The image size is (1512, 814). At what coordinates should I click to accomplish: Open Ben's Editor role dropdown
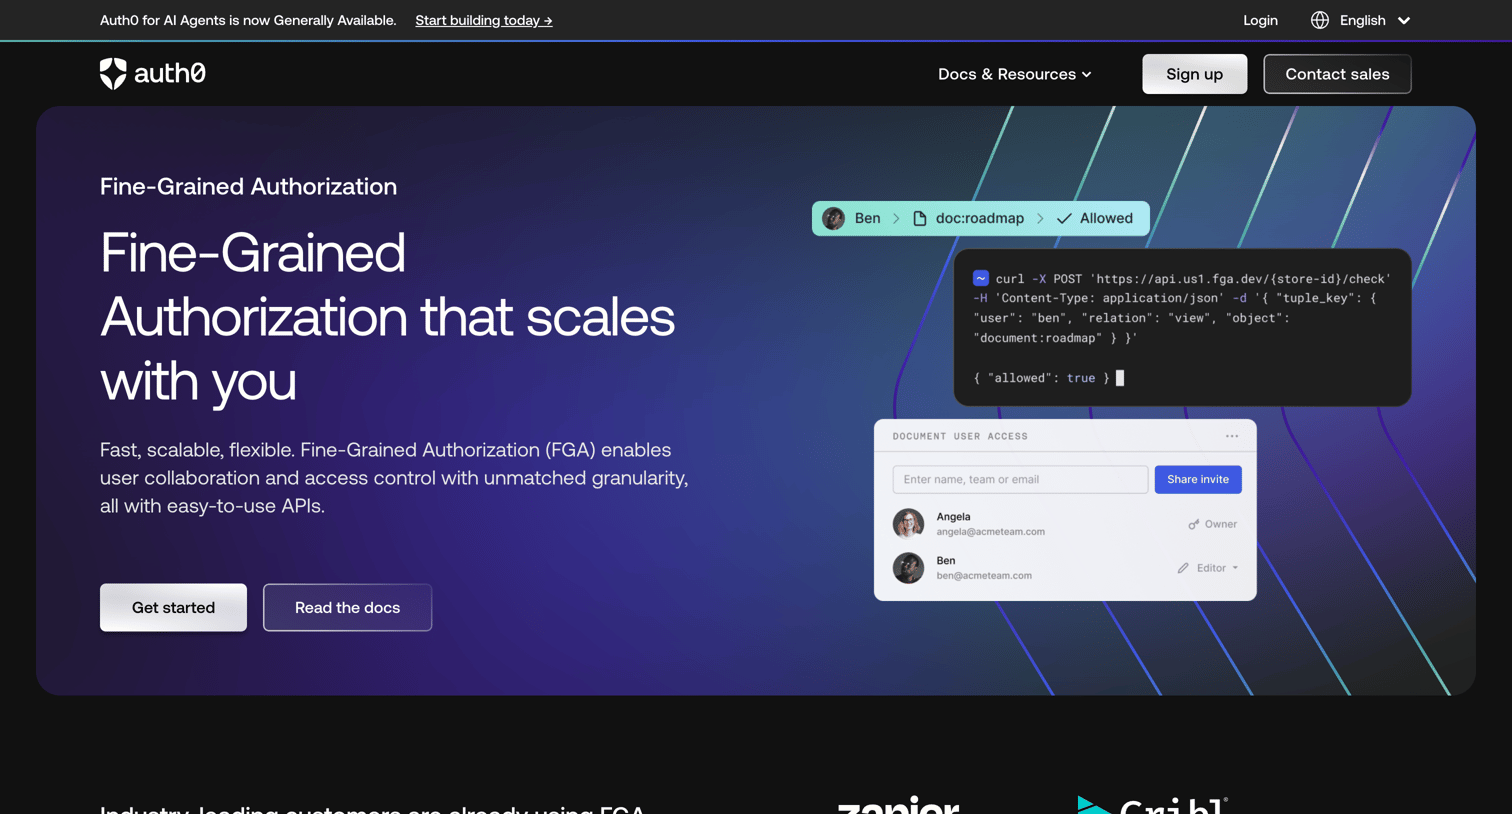[1217, 568]
